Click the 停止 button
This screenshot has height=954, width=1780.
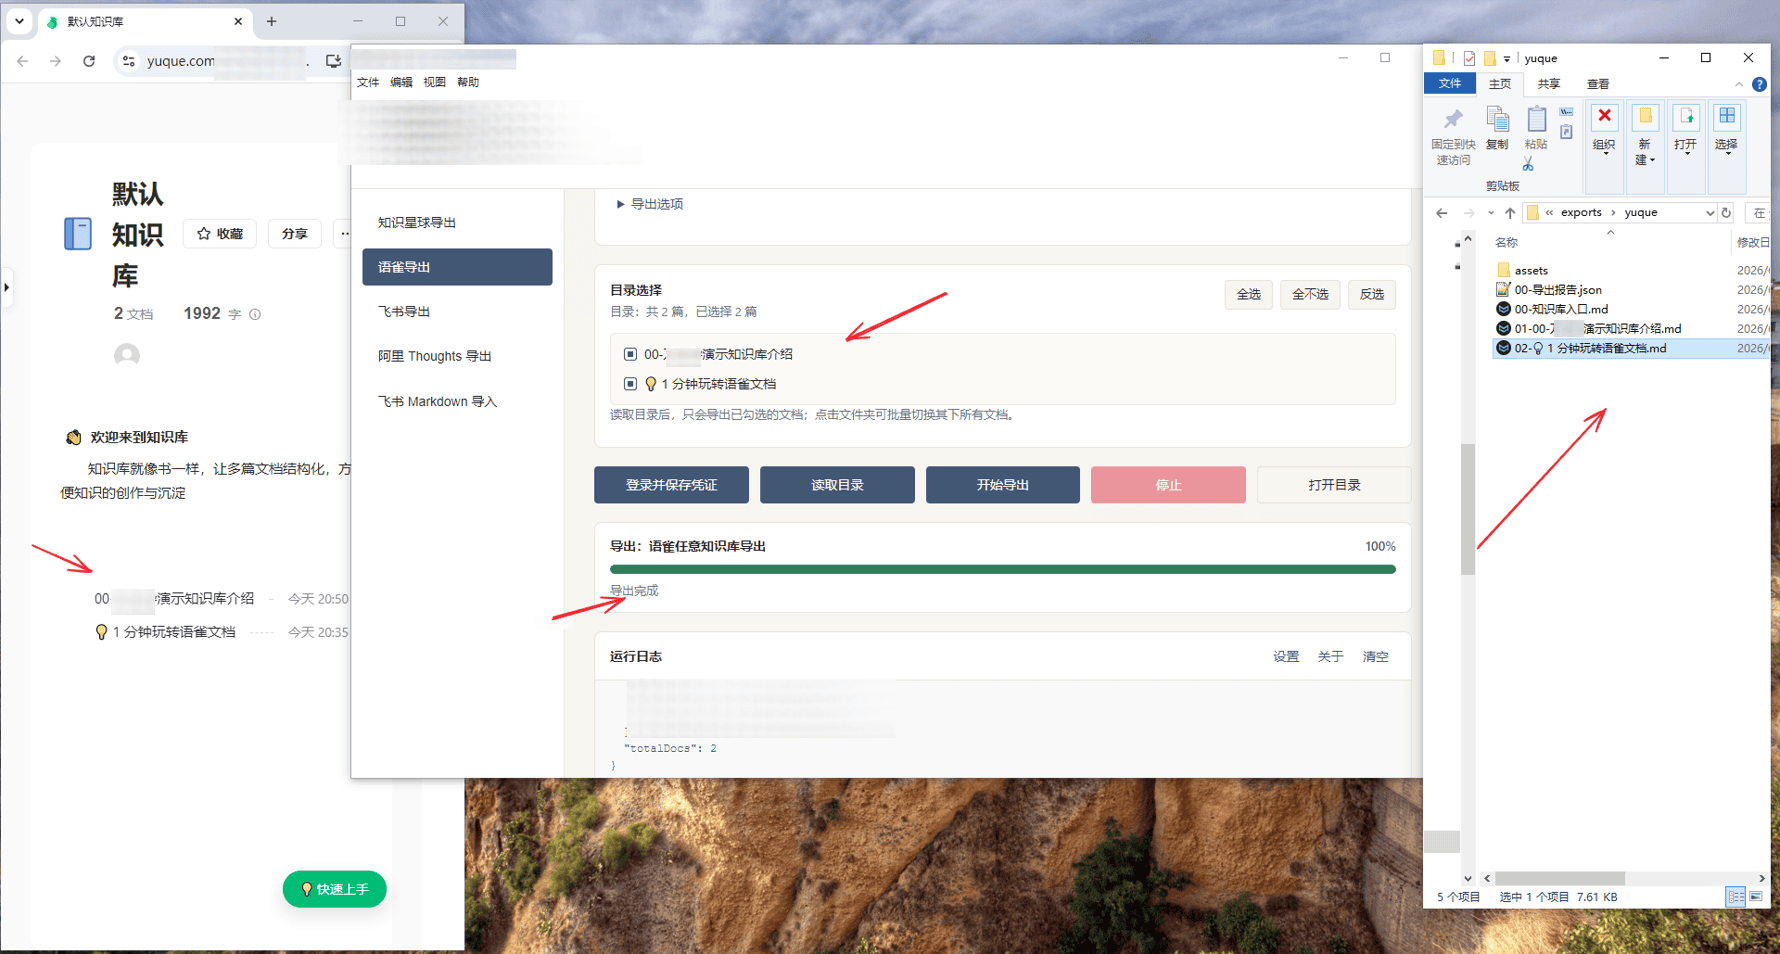(x=1168, y=485)
